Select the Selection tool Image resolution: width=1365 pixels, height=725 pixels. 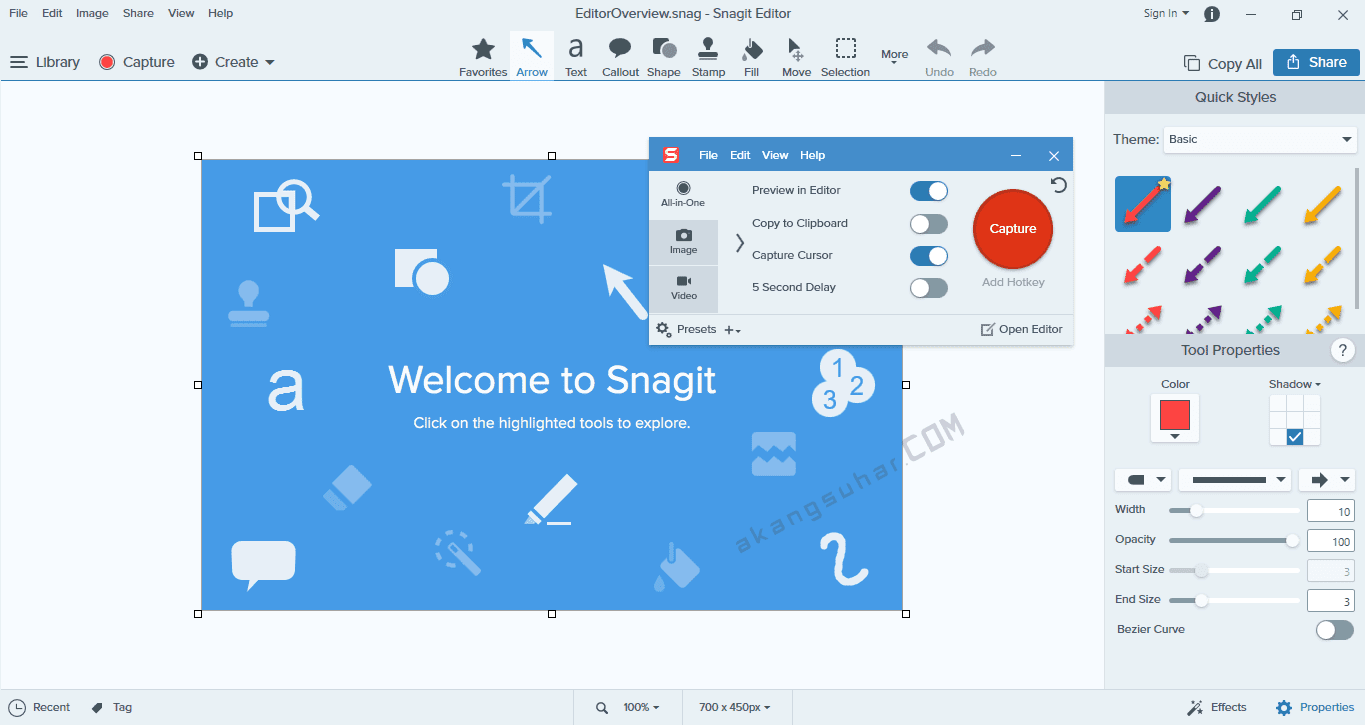pos(845,57)
